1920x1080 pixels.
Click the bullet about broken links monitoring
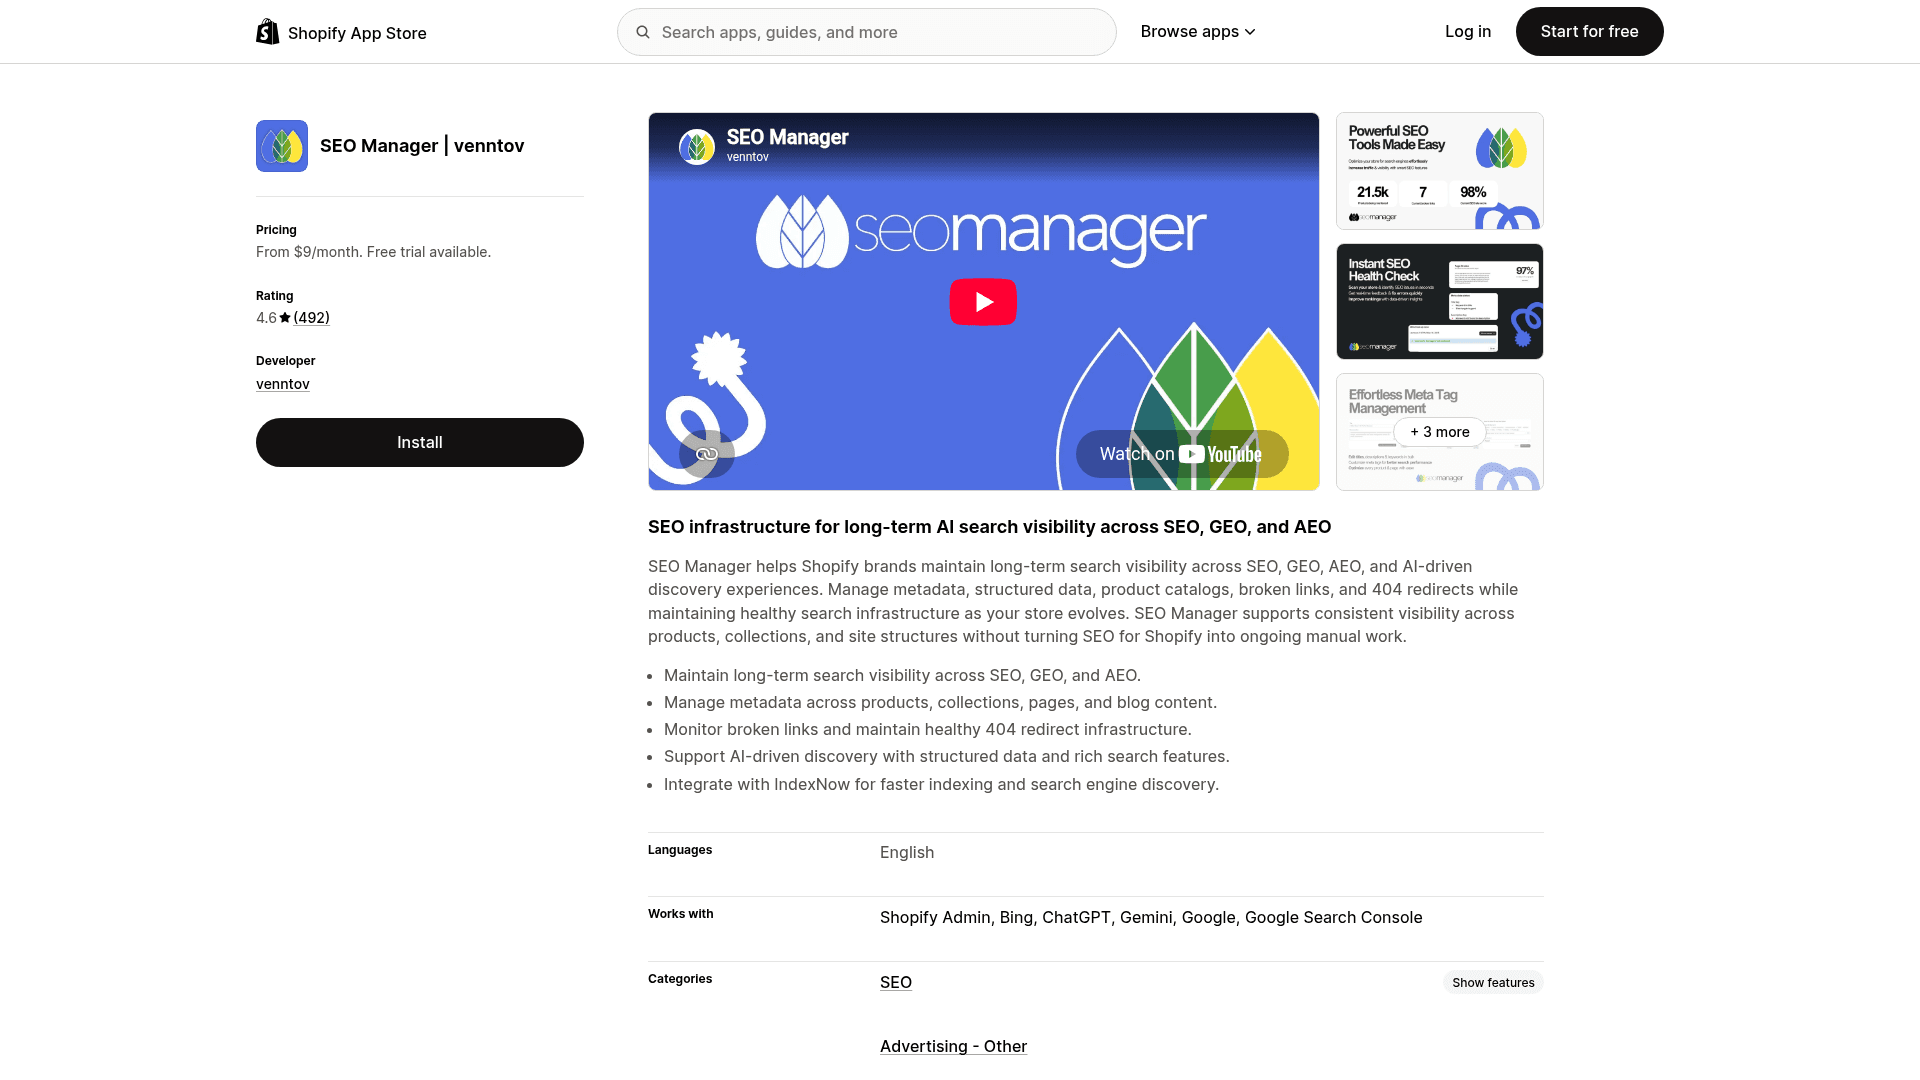(x=928, y=730)
